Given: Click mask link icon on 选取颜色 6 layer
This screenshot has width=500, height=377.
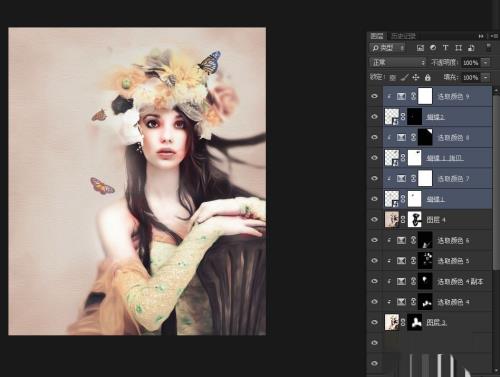Looking at the screenshot, I should pyautogui.click(x=413, y=240).
